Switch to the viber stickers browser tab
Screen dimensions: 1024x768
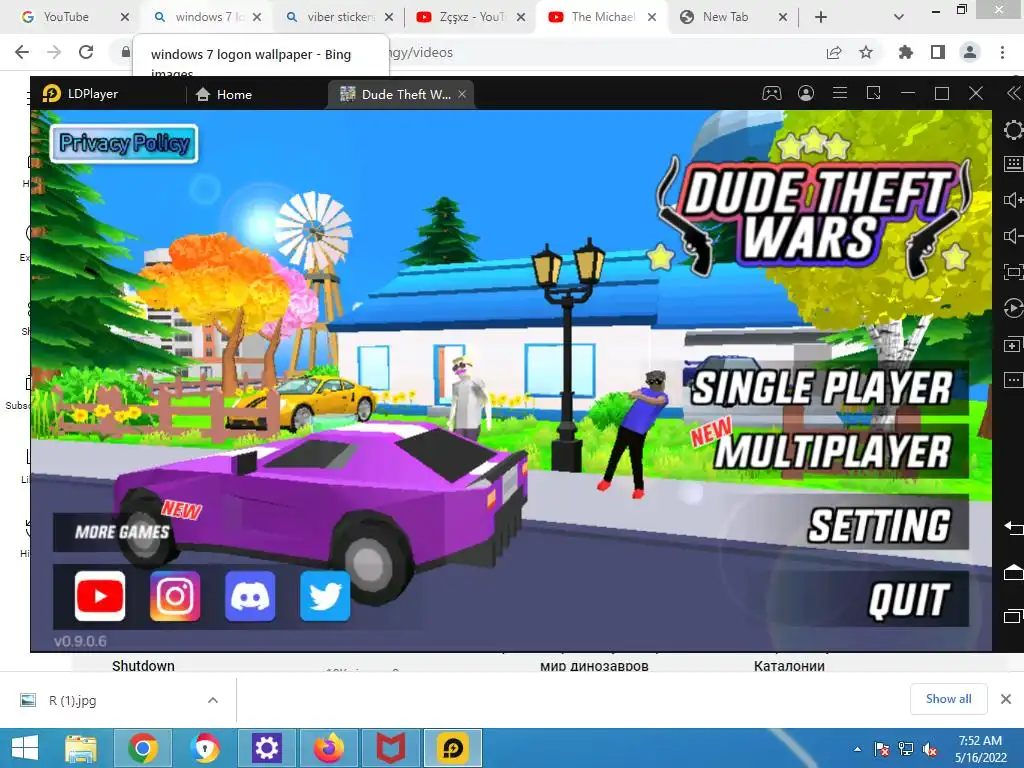340,17
